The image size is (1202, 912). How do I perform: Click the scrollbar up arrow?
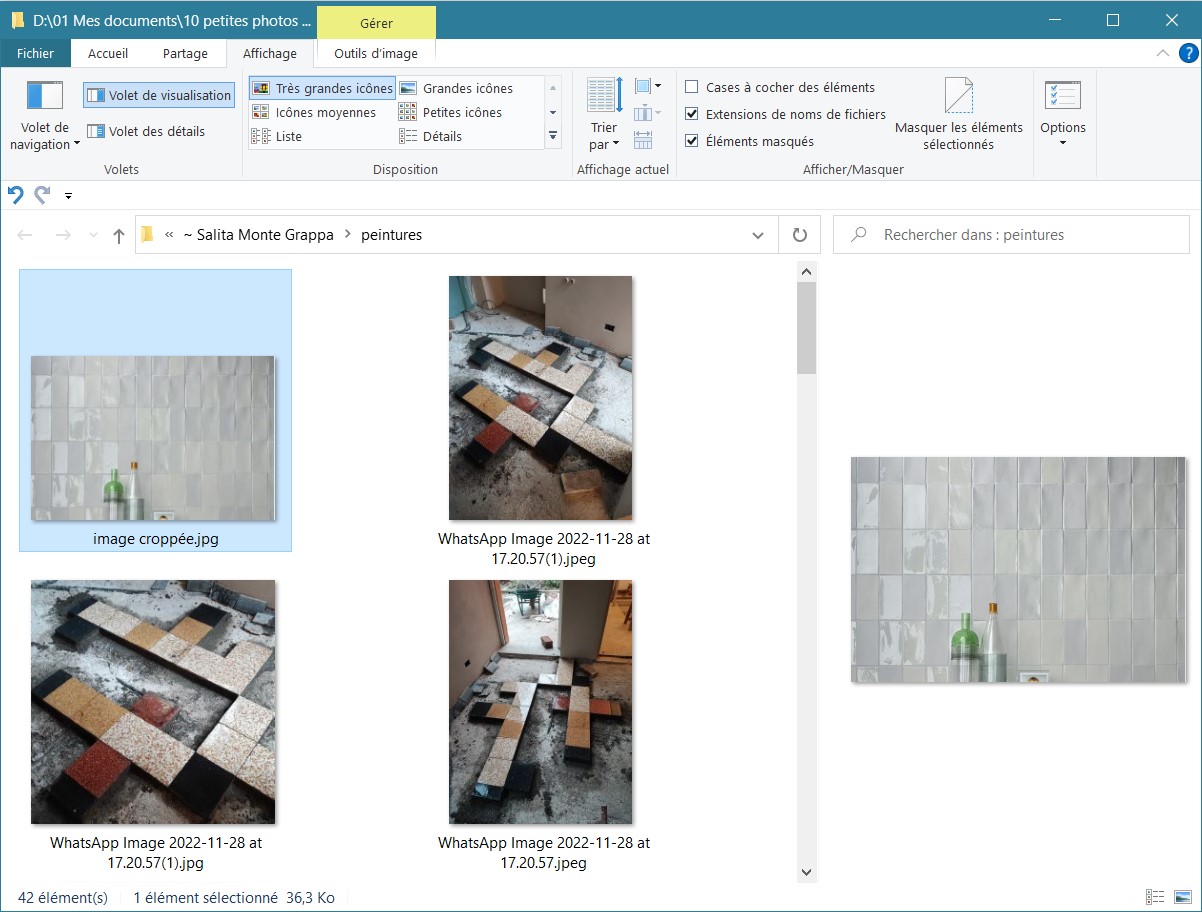(807, 271)
